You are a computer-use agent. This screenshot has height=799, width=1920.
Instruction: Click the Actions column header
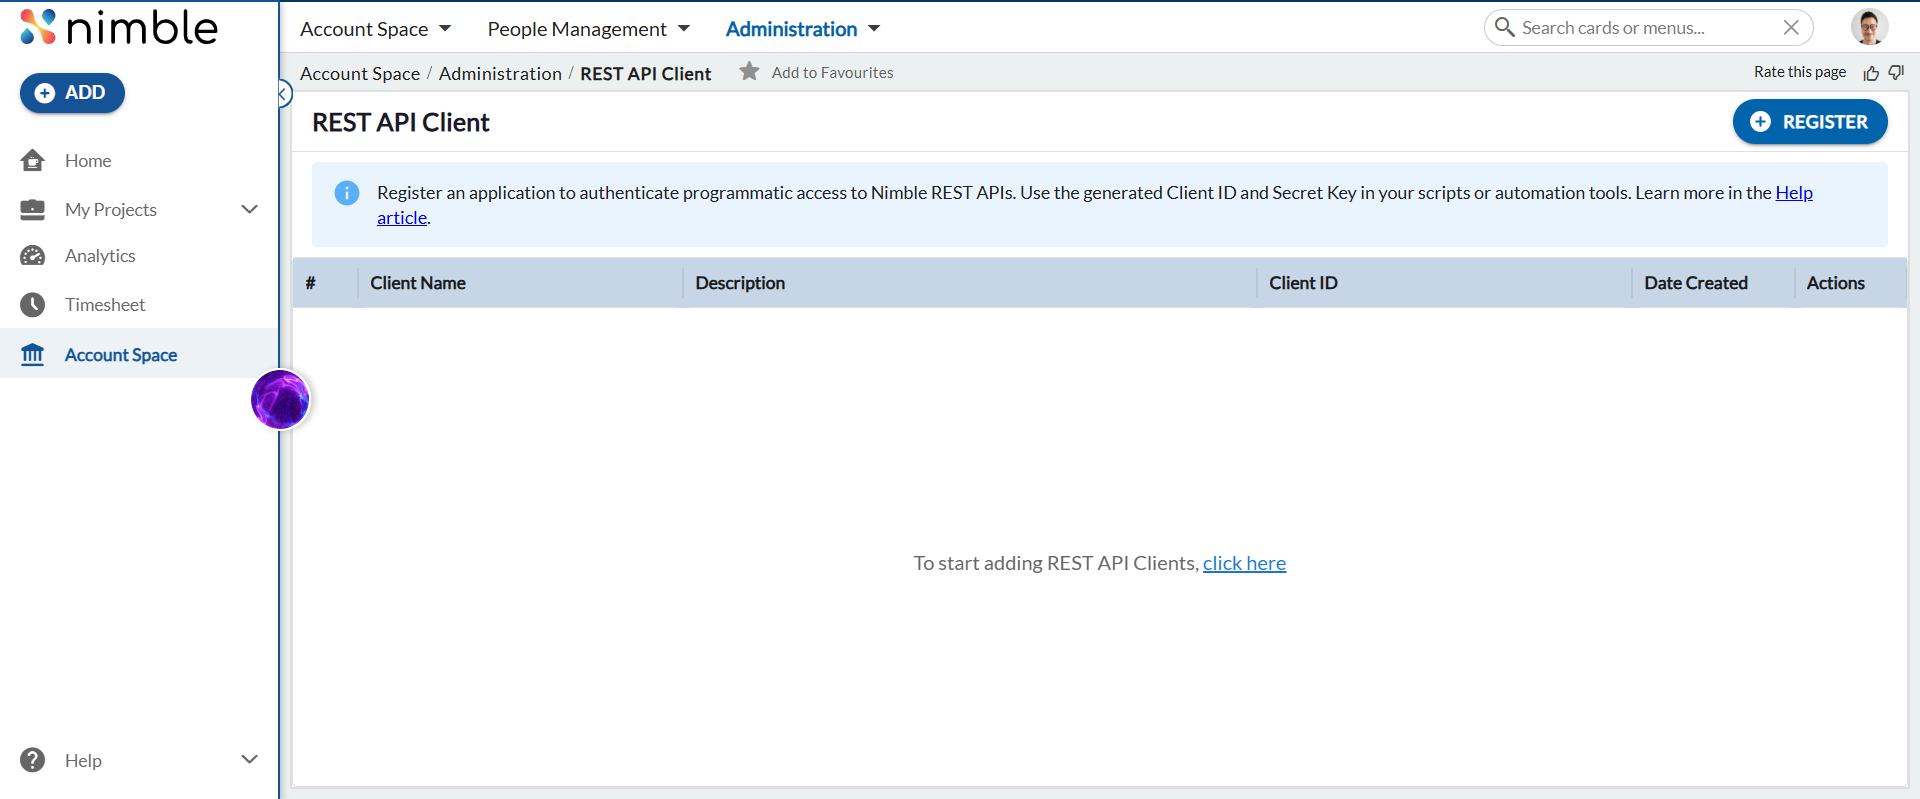pos(1835,283)
